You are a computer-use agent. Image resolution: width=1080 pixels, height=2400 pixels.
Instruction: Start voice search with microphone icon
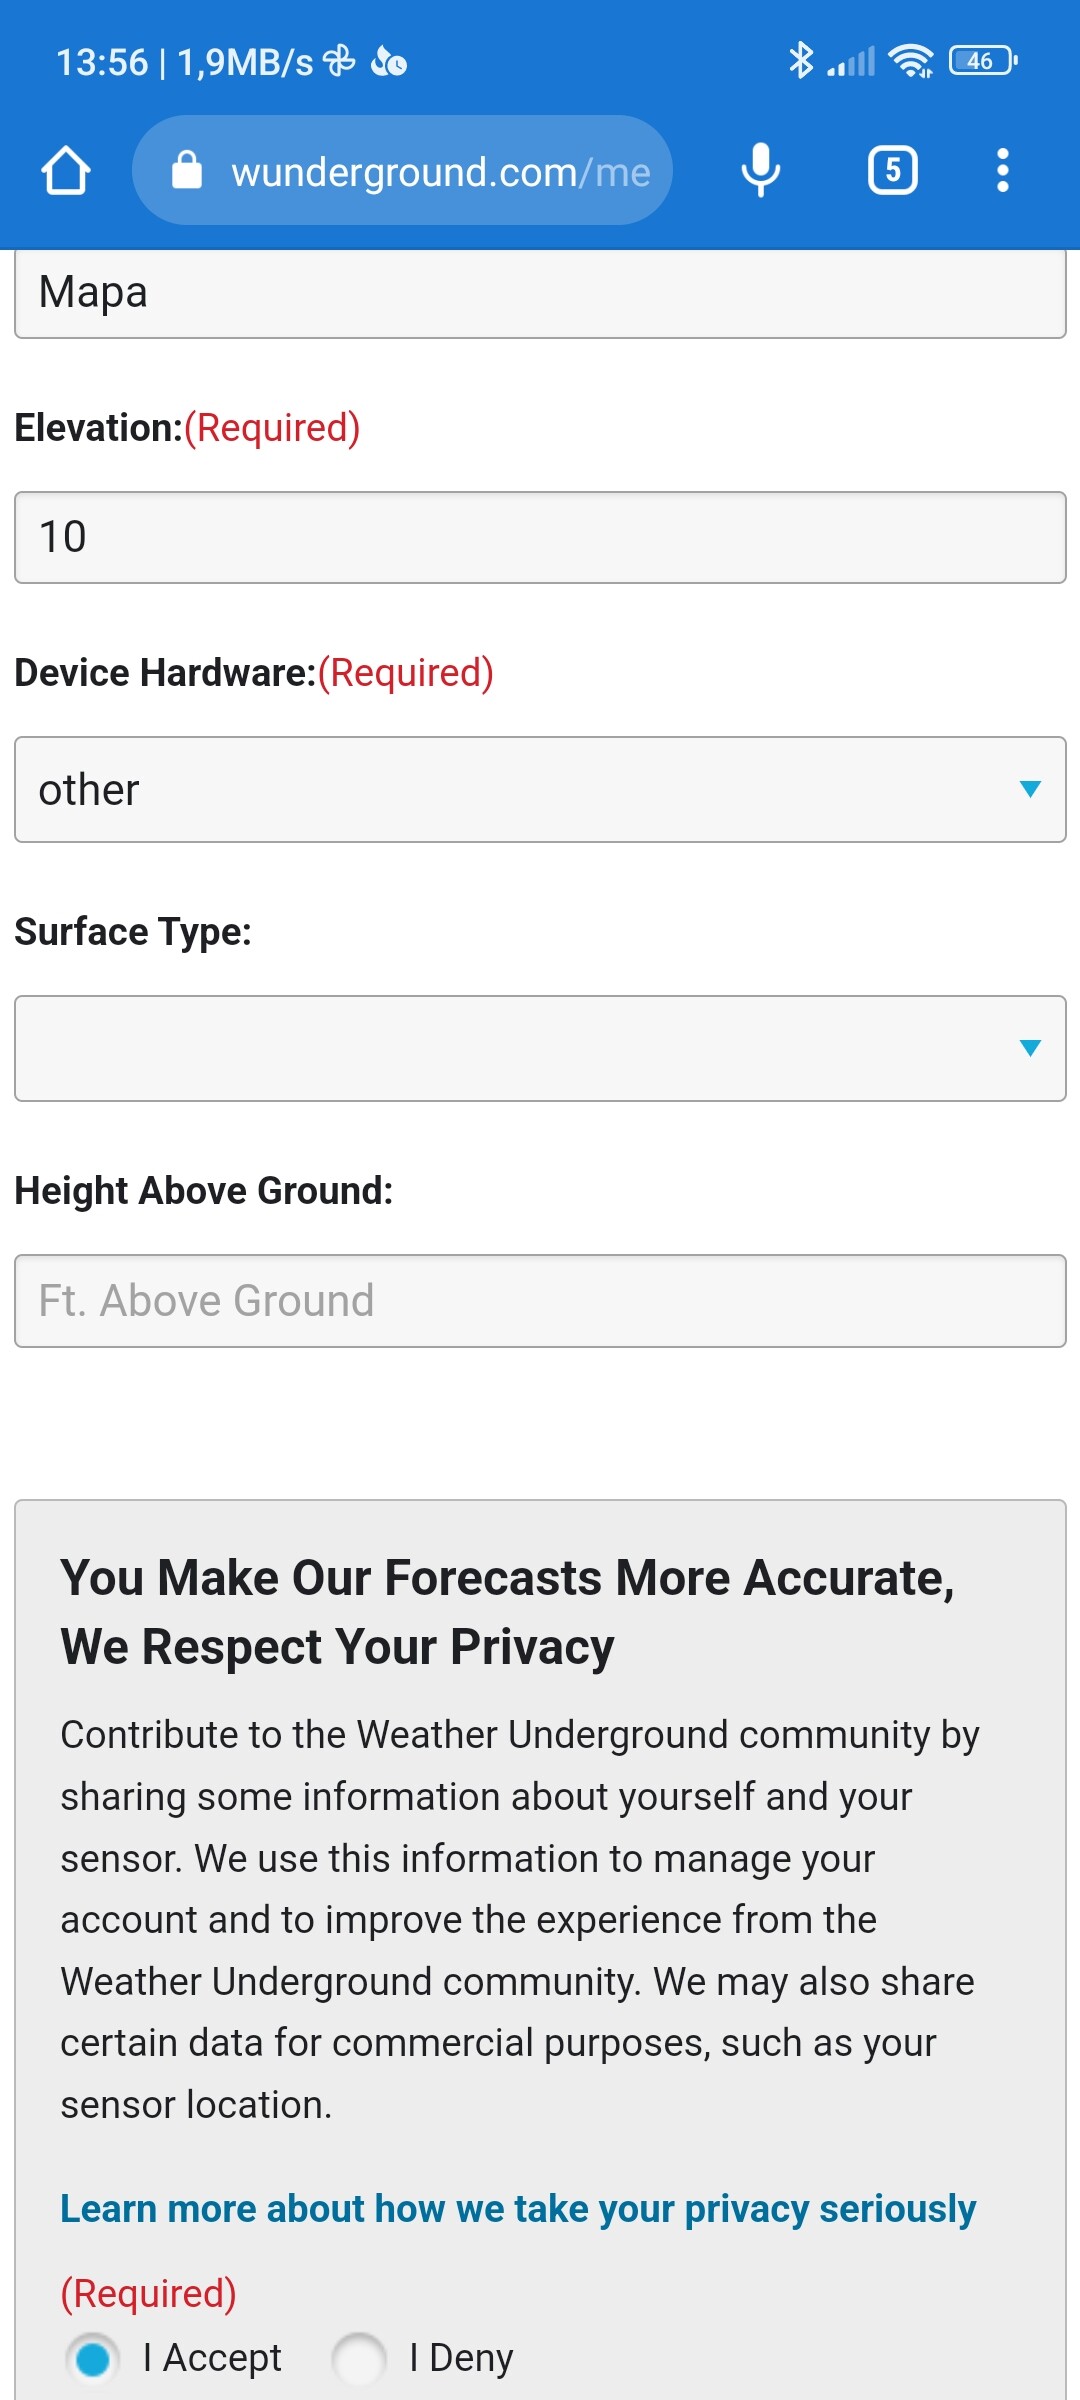click(760, 170)
